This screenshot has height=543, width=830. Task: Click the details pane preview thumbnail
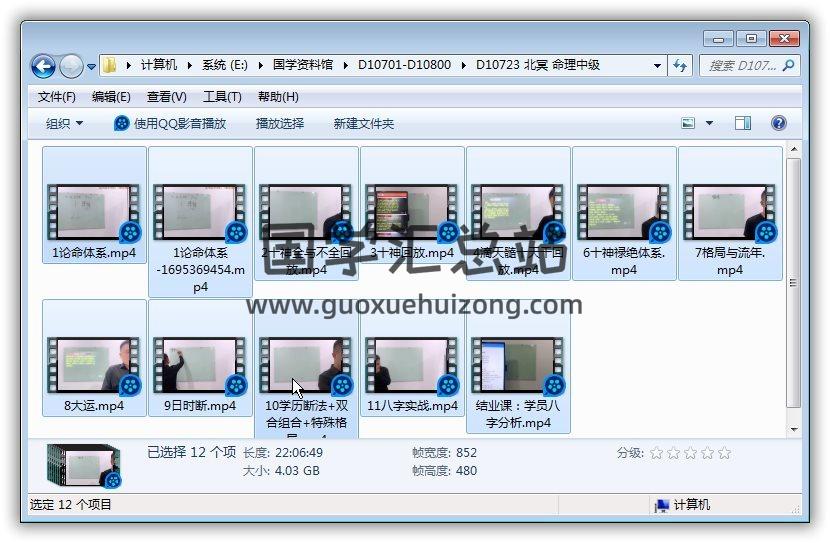(x=84, y=466)
